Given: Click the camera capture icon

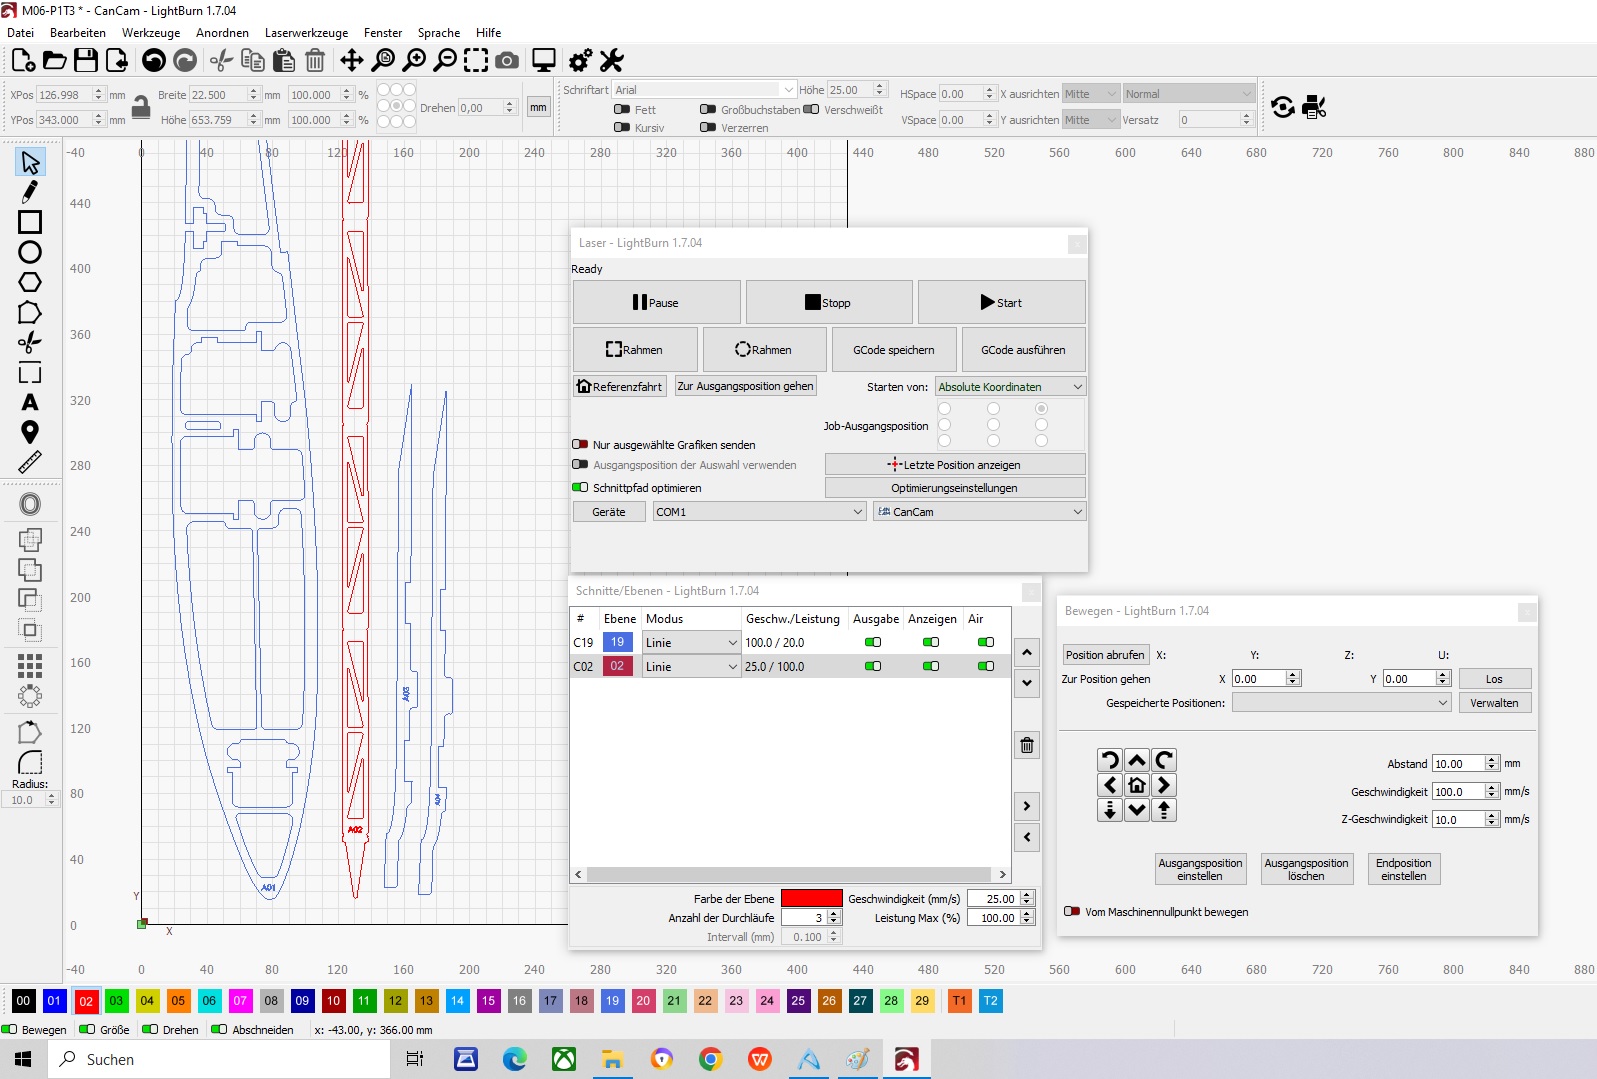Looking at the screenshot, I should coord(507,61).
